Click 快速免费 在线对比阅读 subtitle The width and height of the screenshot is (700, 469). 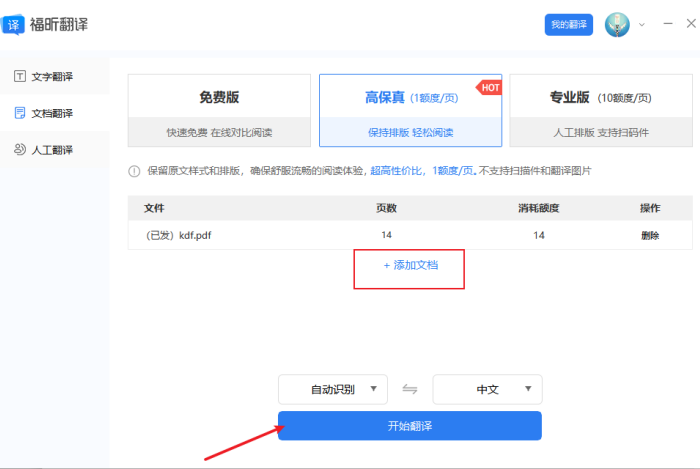click(x=219, y=133)
